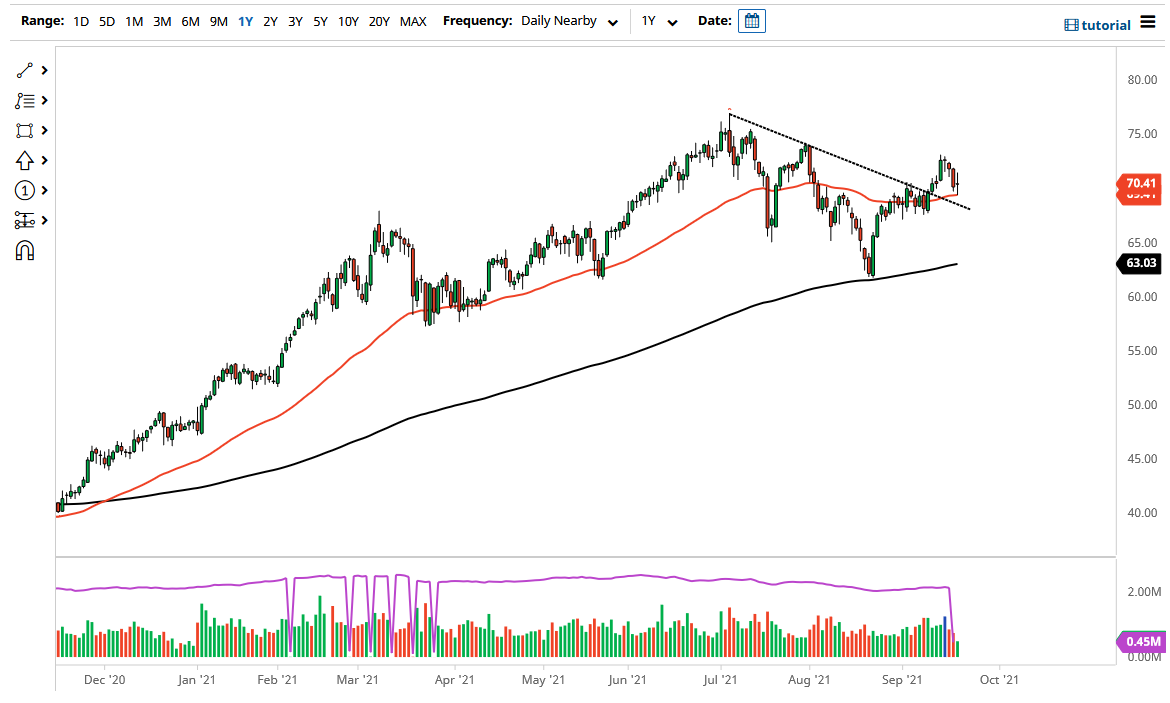Expand the trendline tool options chevron
Image resolution: width=1170 pixels, height=703 pixels.
click(42, 70)
